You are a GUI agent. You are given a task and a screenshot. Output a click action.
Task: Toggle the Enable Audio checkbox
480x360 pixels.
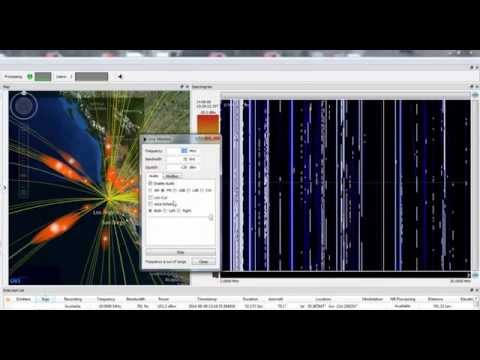point(150,183)
